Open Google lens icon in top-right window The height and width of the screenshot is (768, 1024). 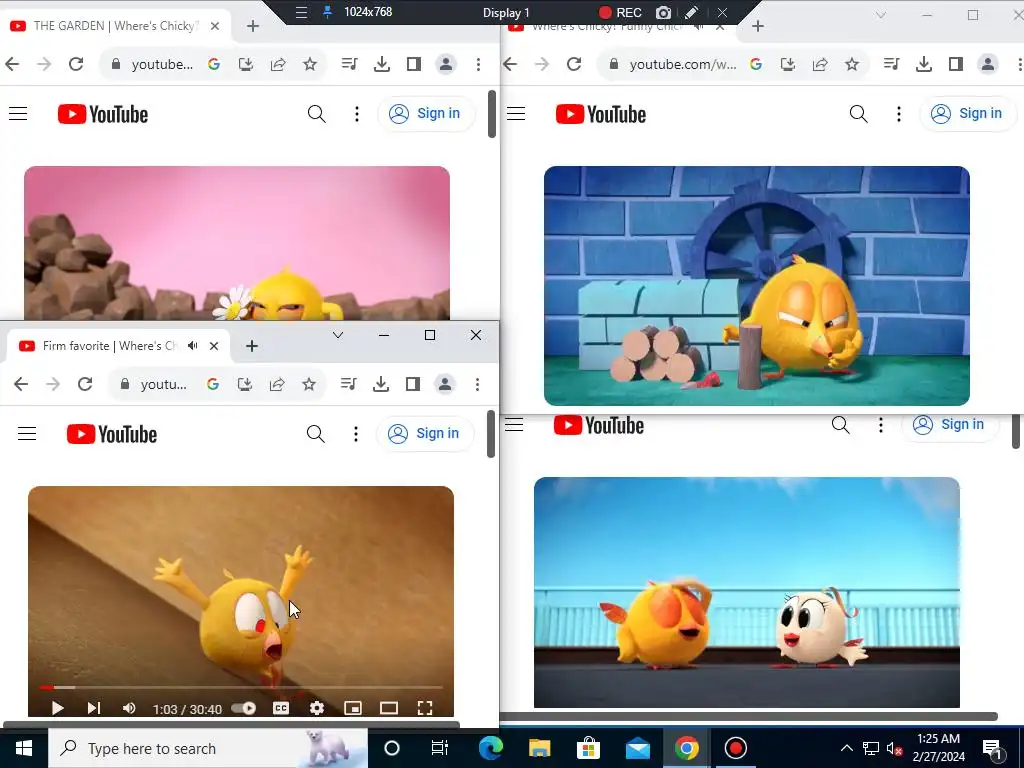pos(756,64)
